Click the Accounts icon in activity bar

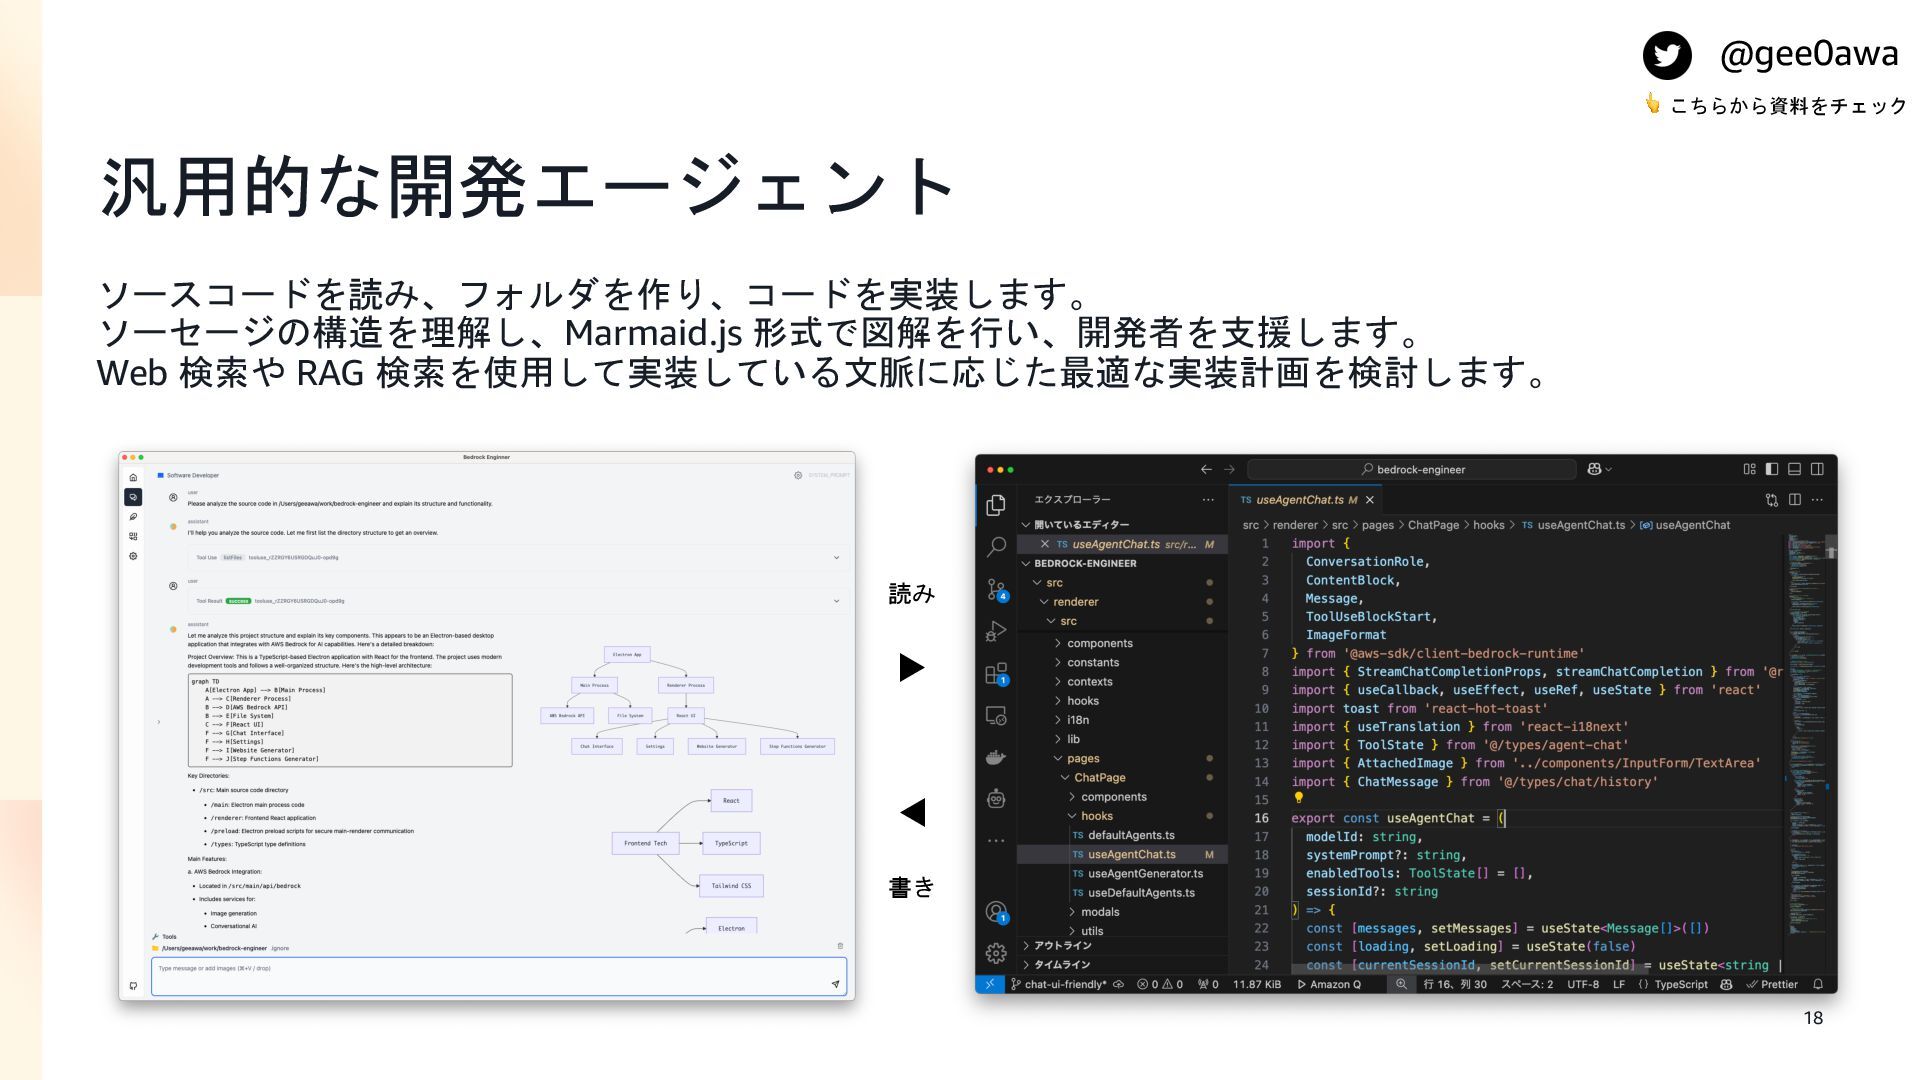[x=996, y=911]
